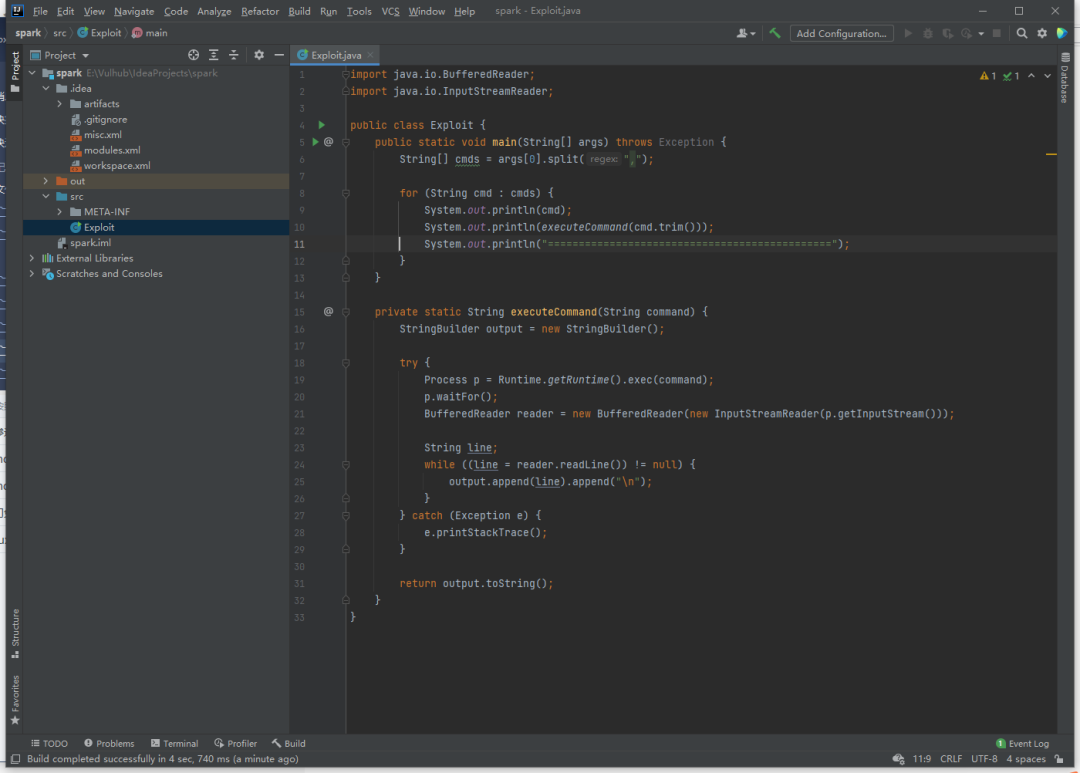The width and height of the screenshot is (1080, 773).
Task: Click the Build Project hammer icon
Action: (775, 33)
